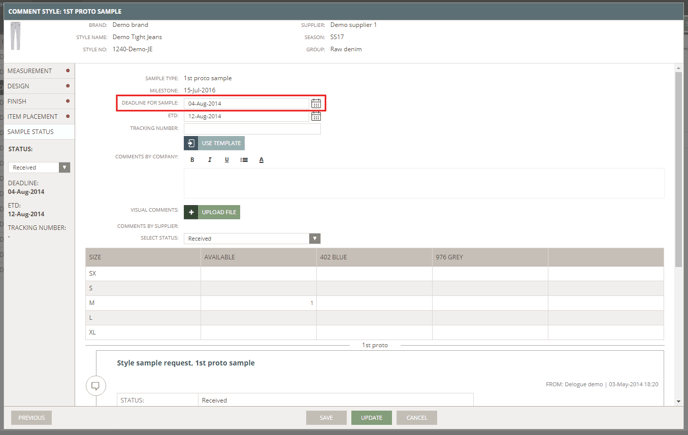Open the ETD calendar picker
The height and width of the screenshot is (435, 688).
pos(316,116)
